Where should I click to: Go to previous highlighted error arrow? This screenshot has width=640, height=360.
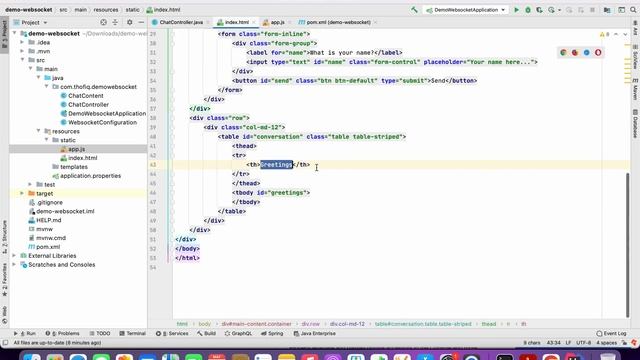coord(616,34)
